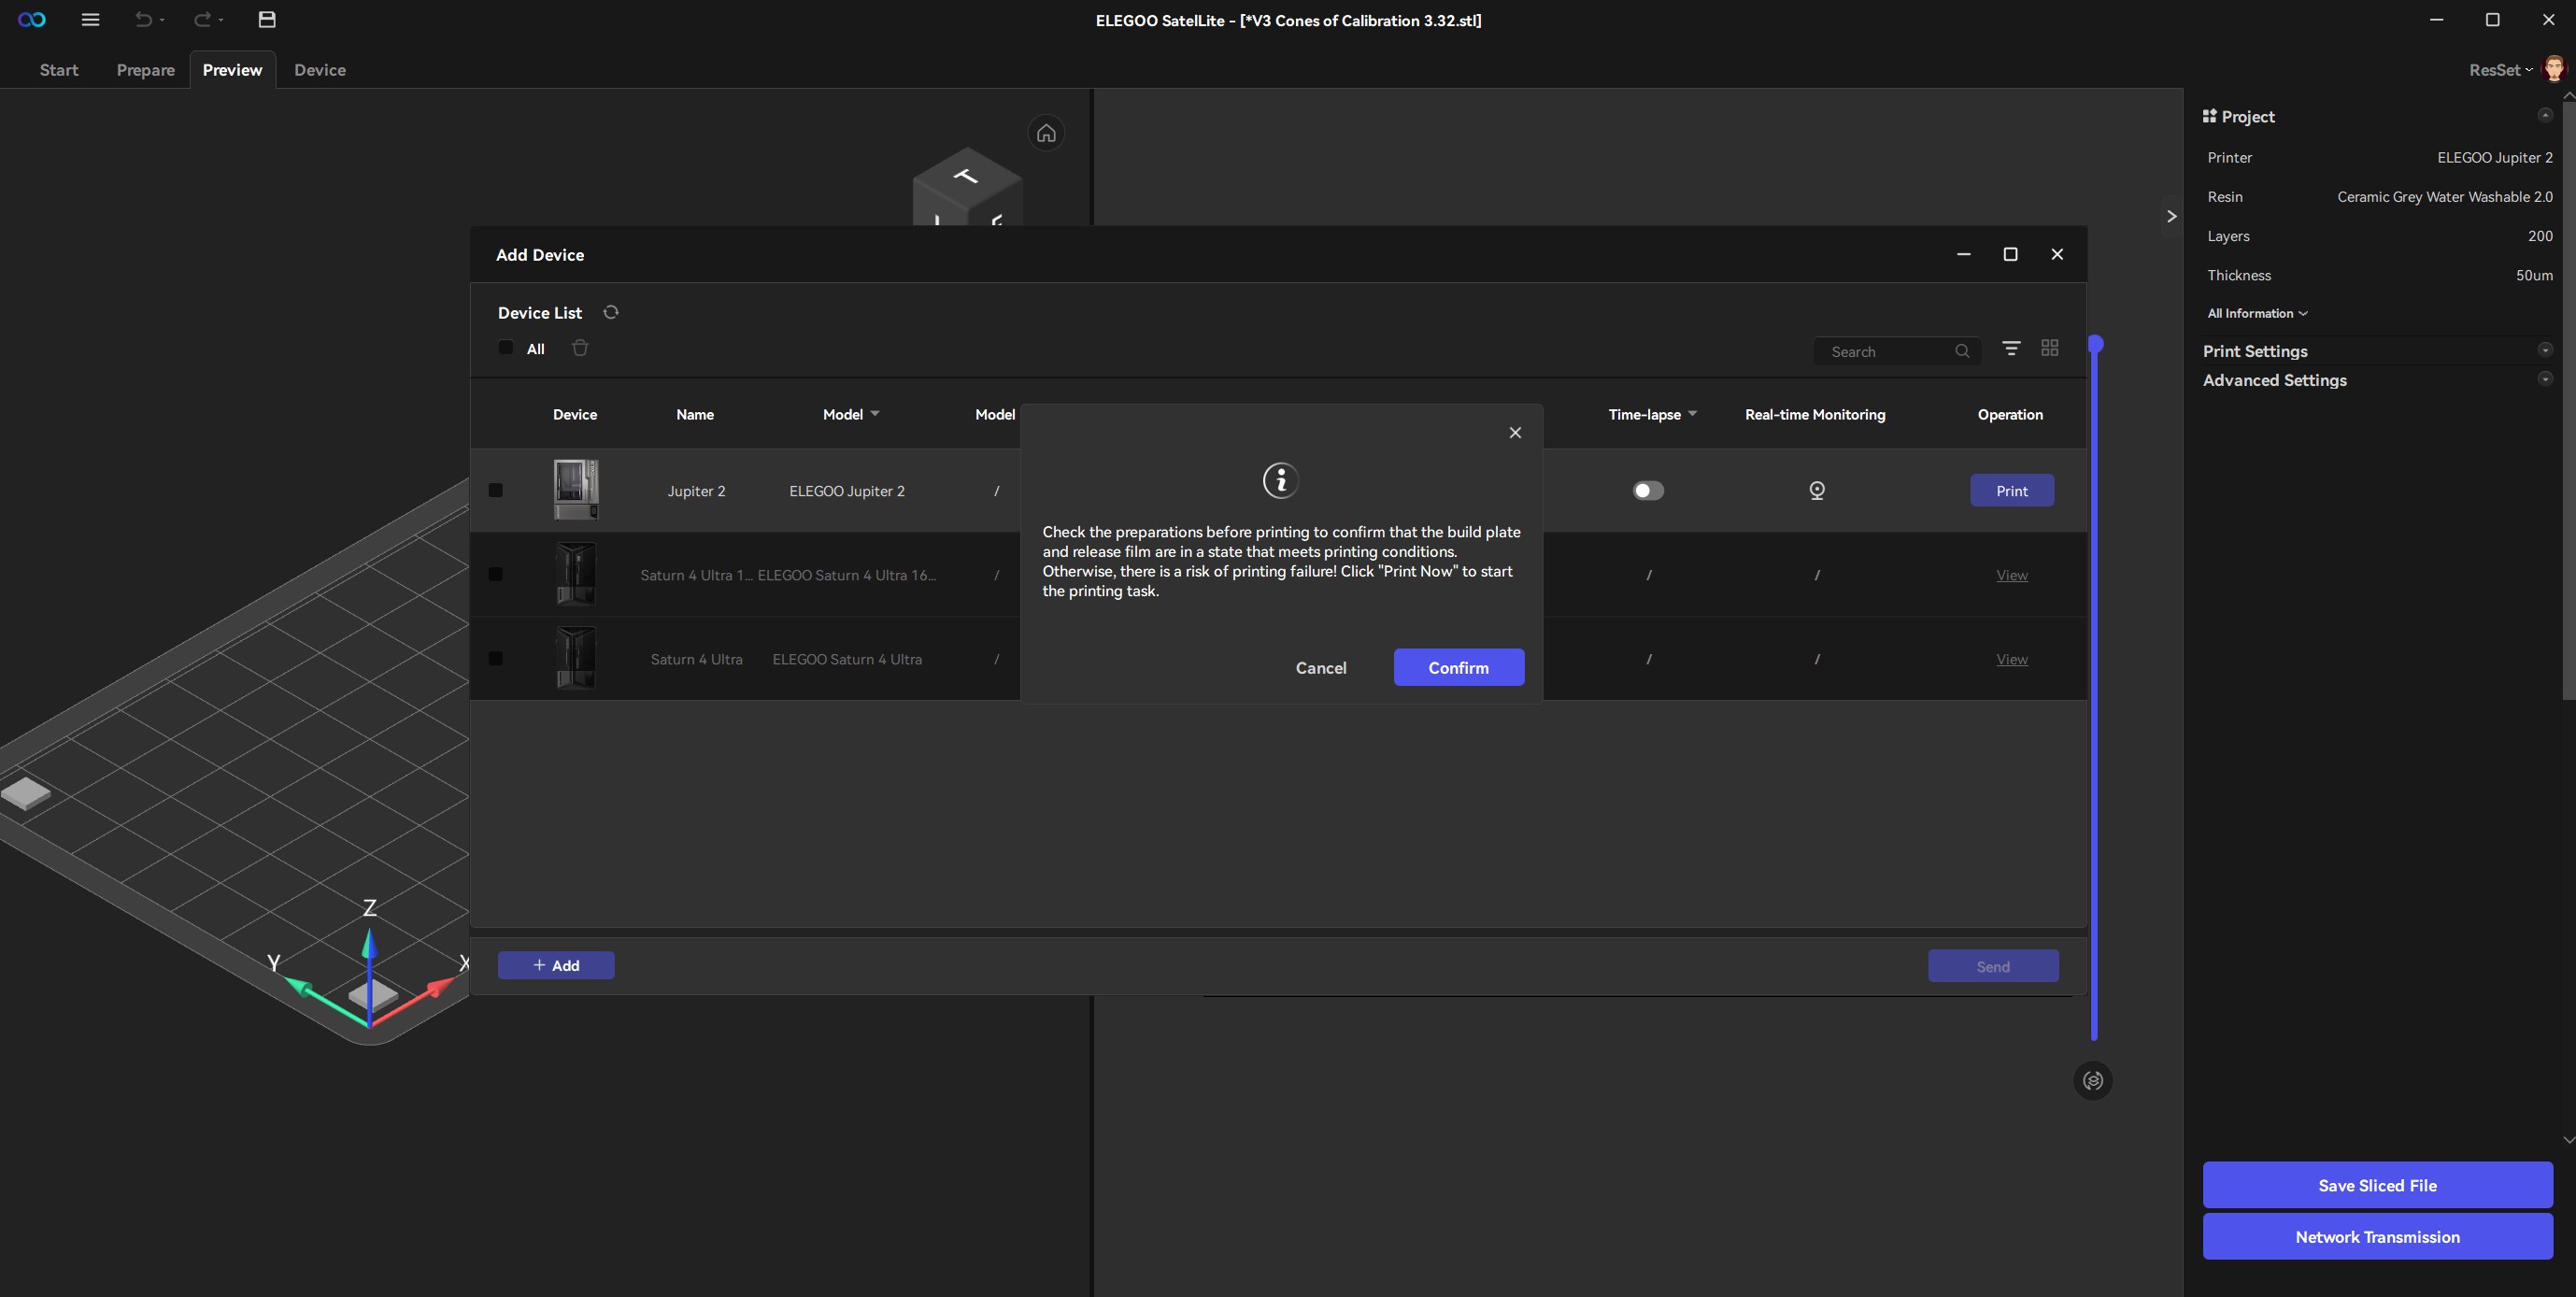This screenshot has height=1297, width=2576.
Task: Click Ceramic Grey Water Washable 2.0 resin value
Action: tap(2444, 197)
